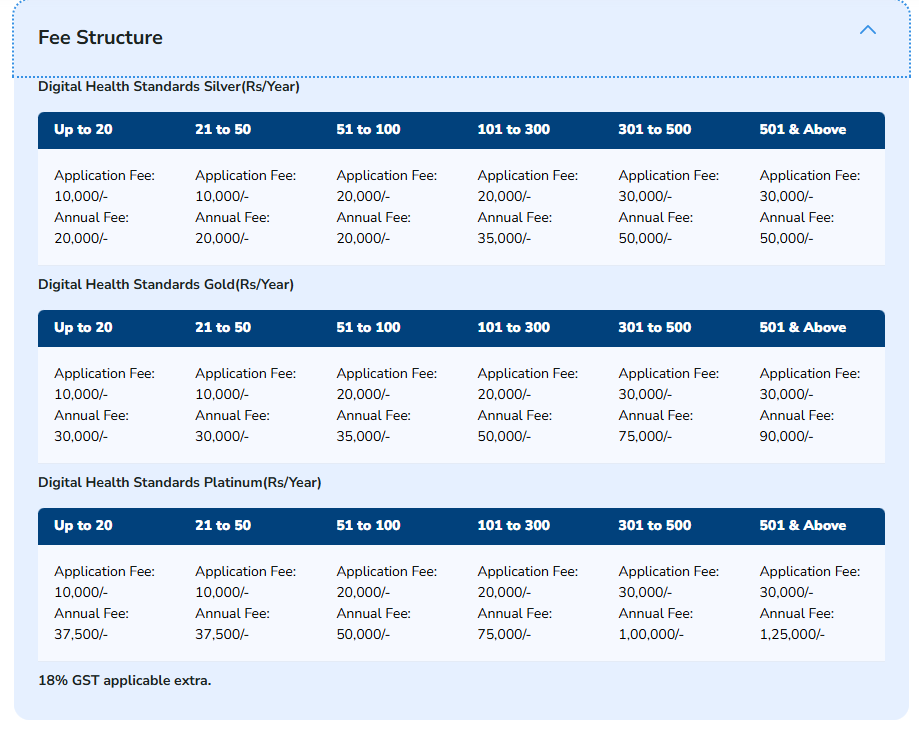Collapse Fee Structure with the chevron icon
The image size is (919, 737).
(867, 30)
